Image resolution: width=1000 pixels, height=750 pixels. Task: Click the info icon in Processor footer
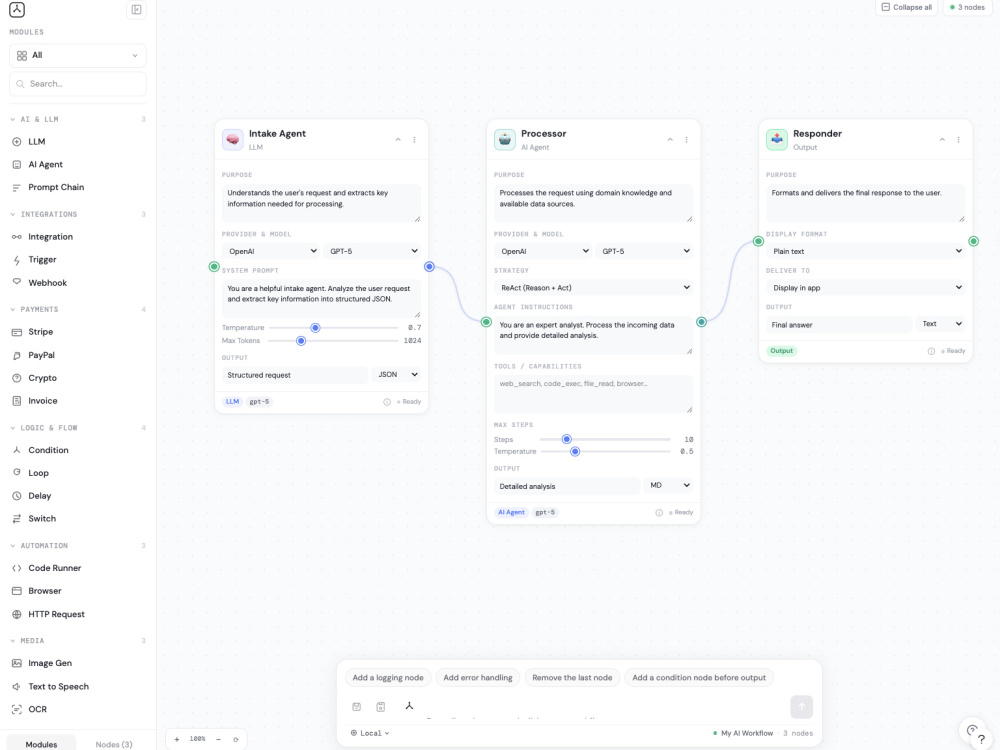pos(659,513)
